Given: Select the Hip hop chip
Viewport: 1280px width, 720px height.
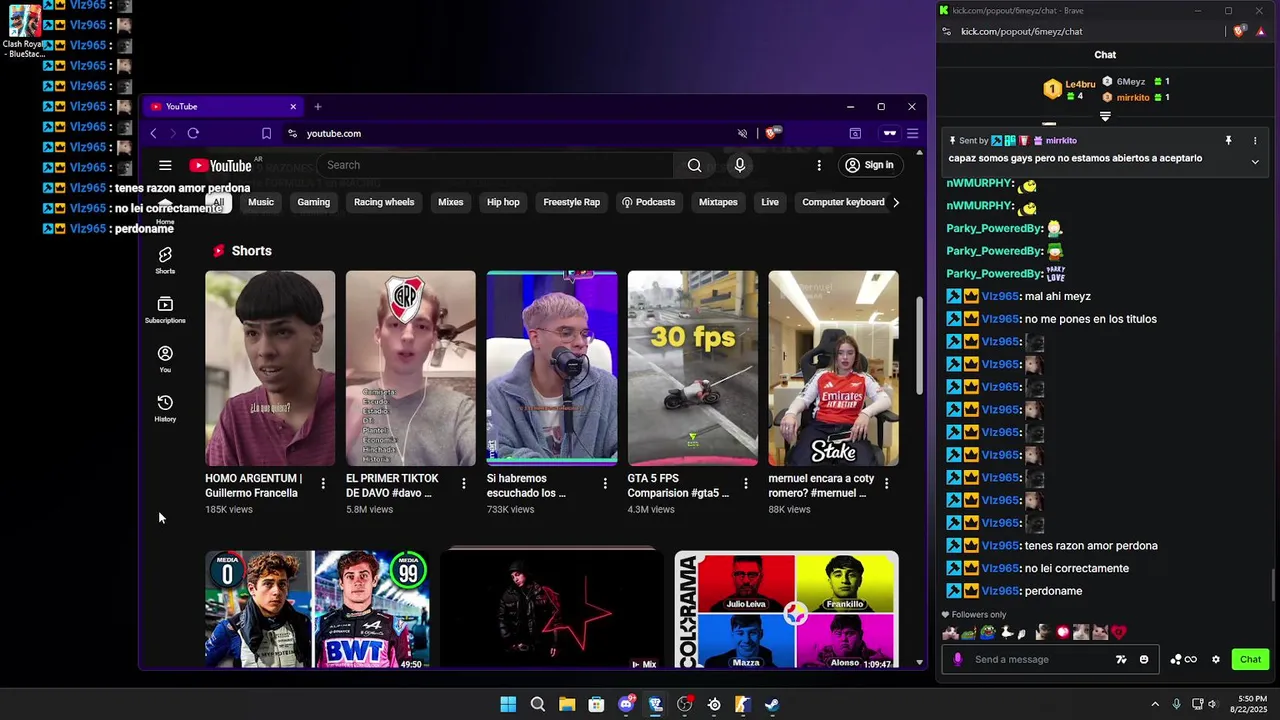Looking at the screenshot, I should coord(503,202).
